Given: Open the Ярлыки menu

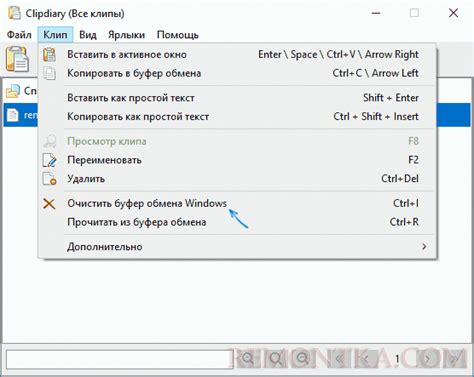Looking at the screenshot, I should tap(126, 35).
